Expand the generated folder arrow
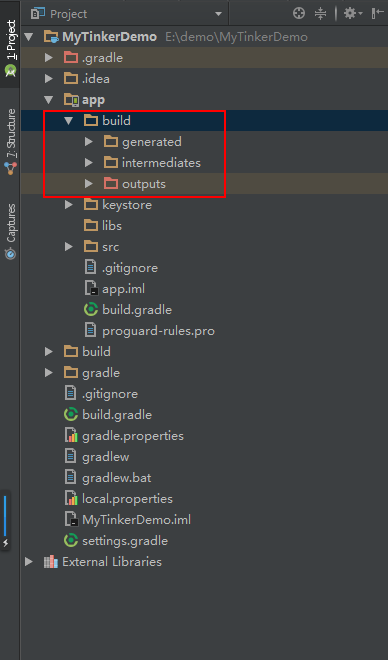This screenshot has height=660, width=388. pos(88,142)
